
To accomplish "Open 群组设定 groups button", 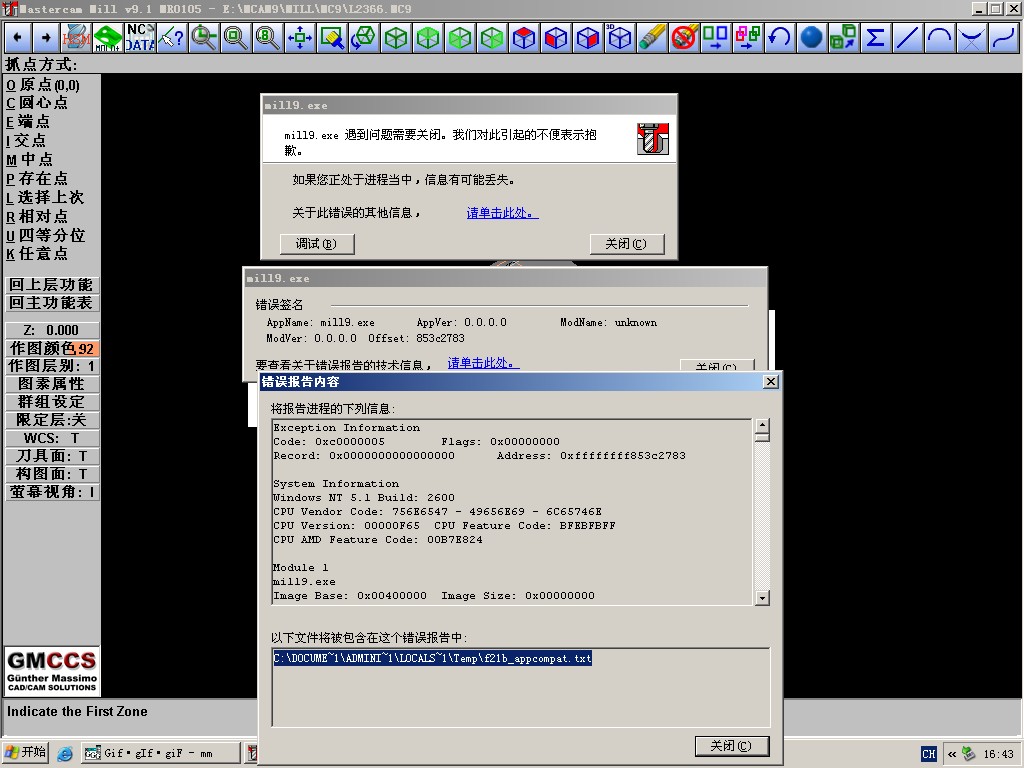I will [x=52, y=402].
